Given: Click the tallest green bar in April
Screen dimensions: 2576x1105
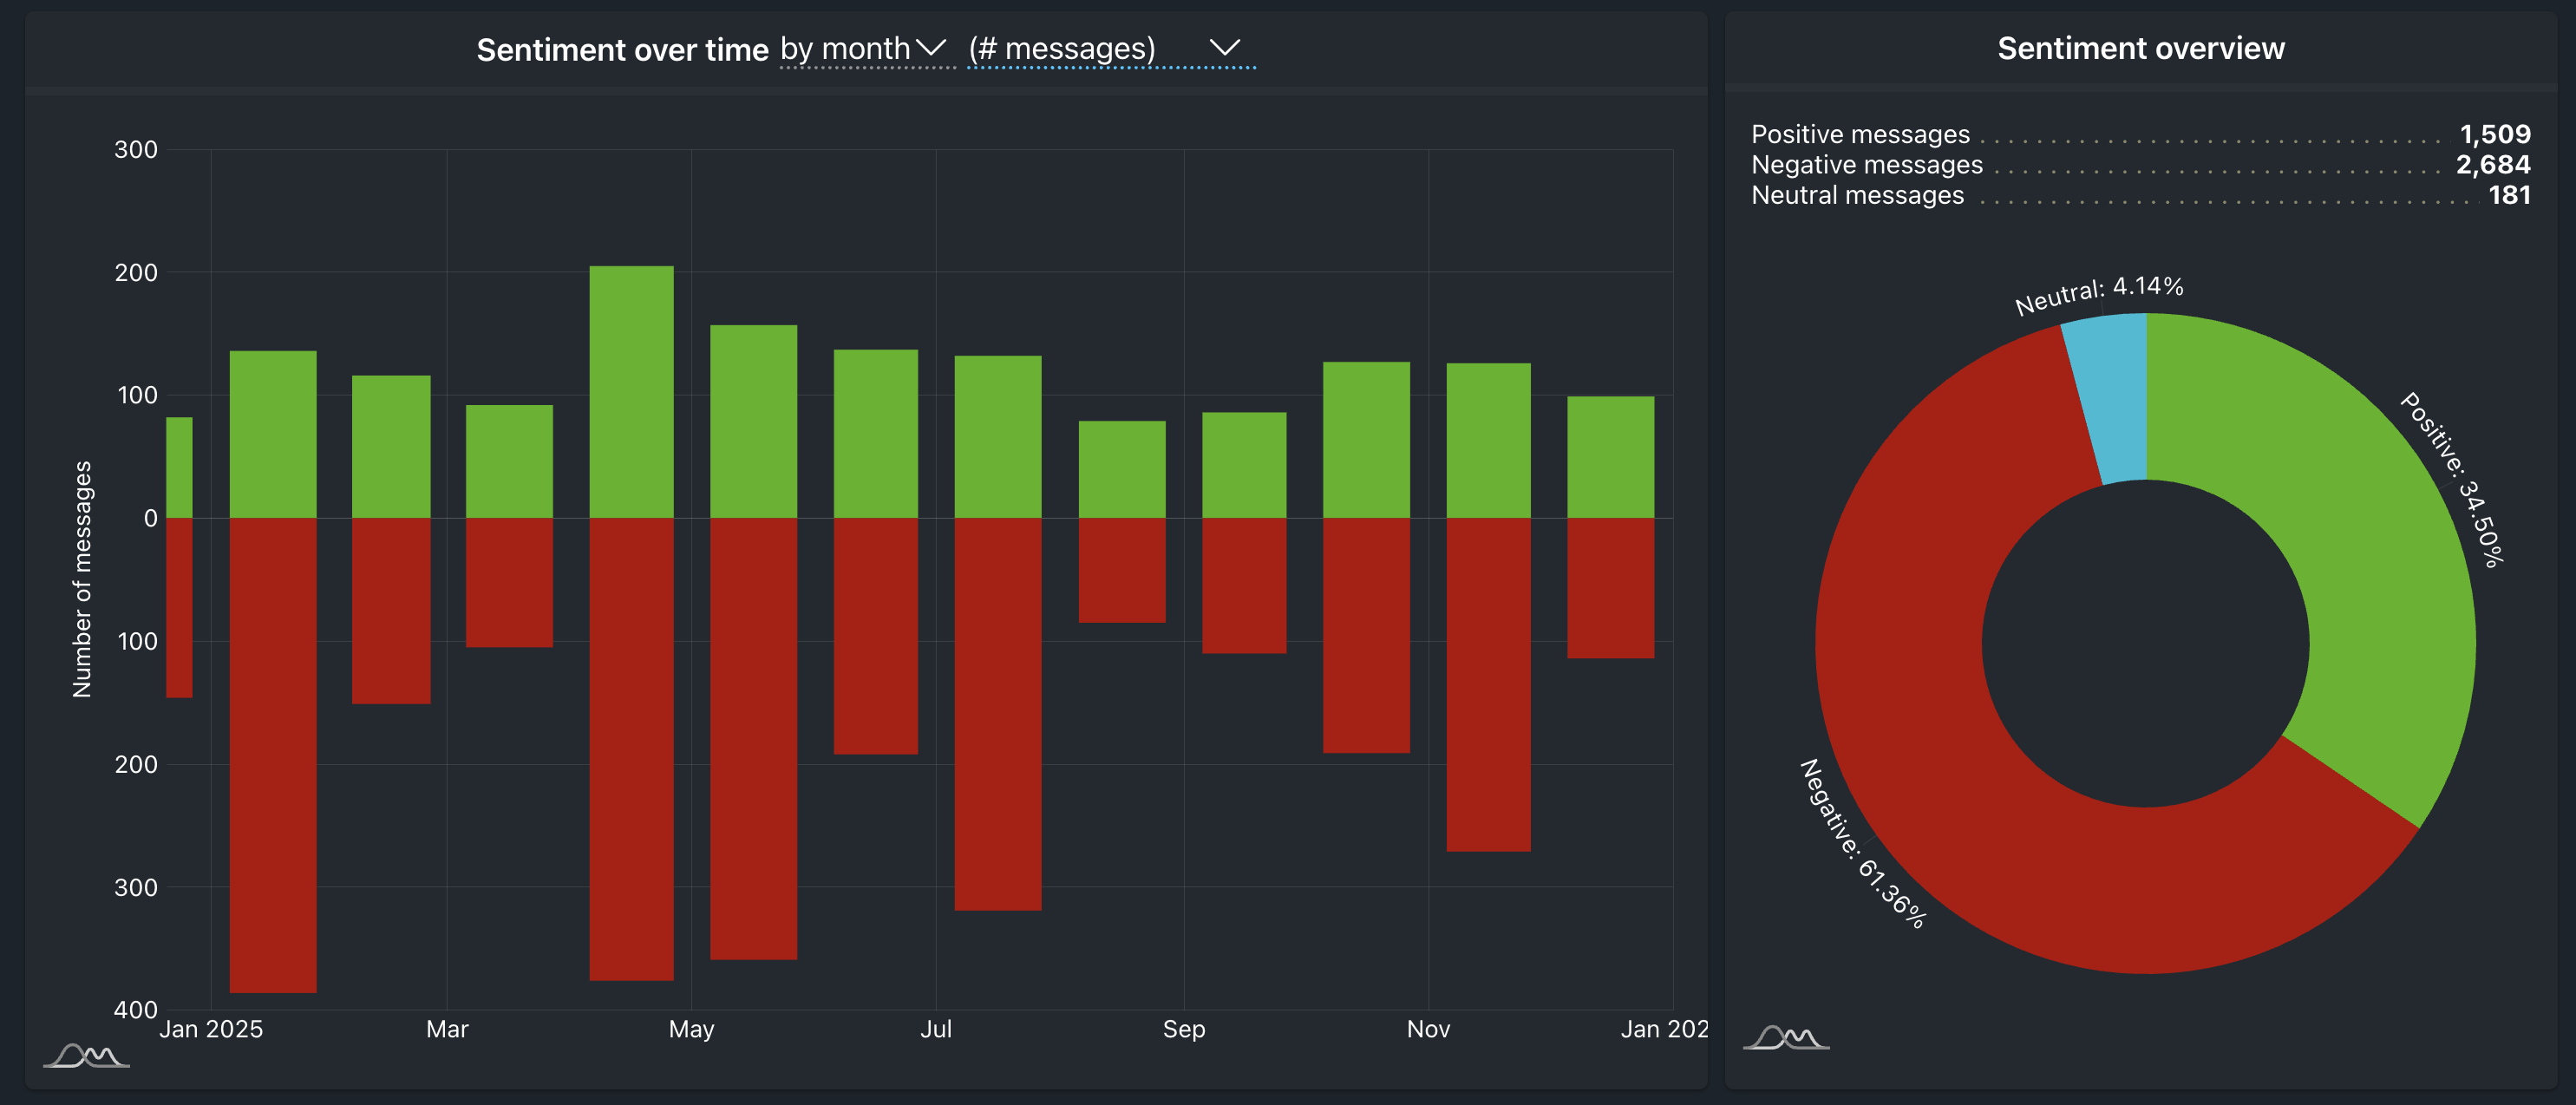Looking at the screenshot, I should [631, 390].
